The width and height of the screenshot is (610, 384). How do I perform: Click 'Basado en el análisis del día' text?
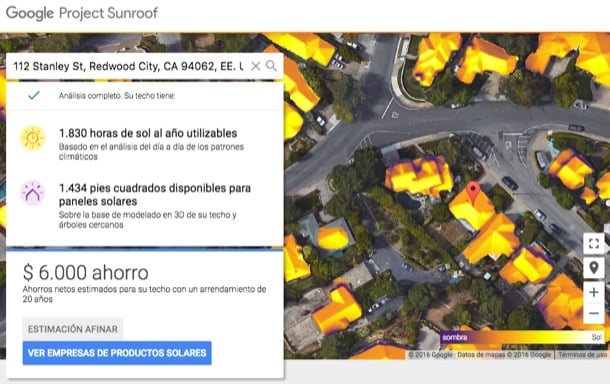[151, 152]
